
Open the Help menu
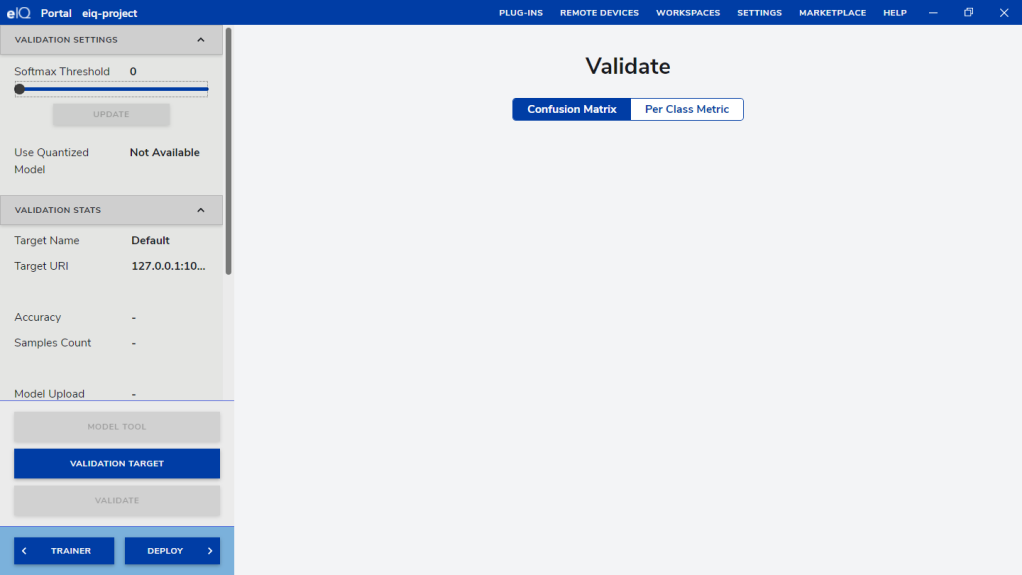(x=894, y=13)
